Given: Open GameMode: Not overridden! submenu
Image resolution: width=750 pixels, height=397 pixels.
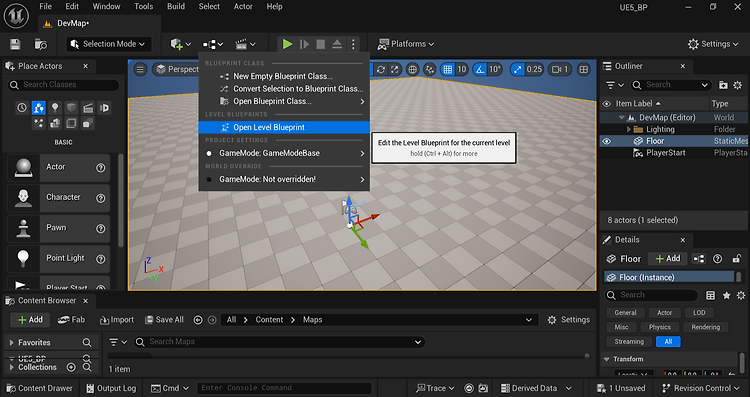Looking at the screenshot, I should tap(284, 179).
